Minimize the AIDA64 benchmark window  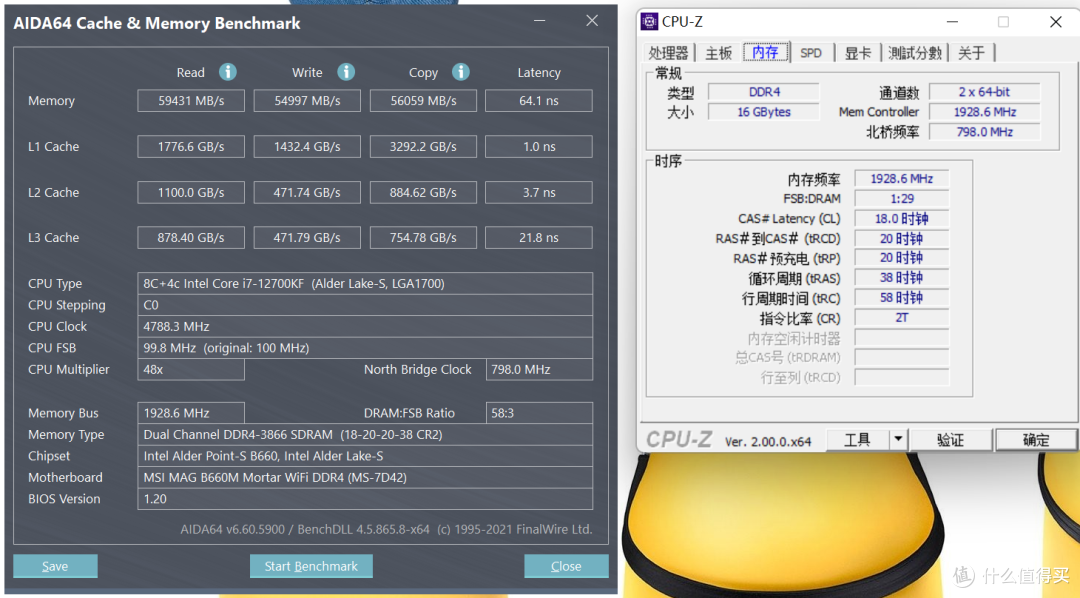pos(539,21)
